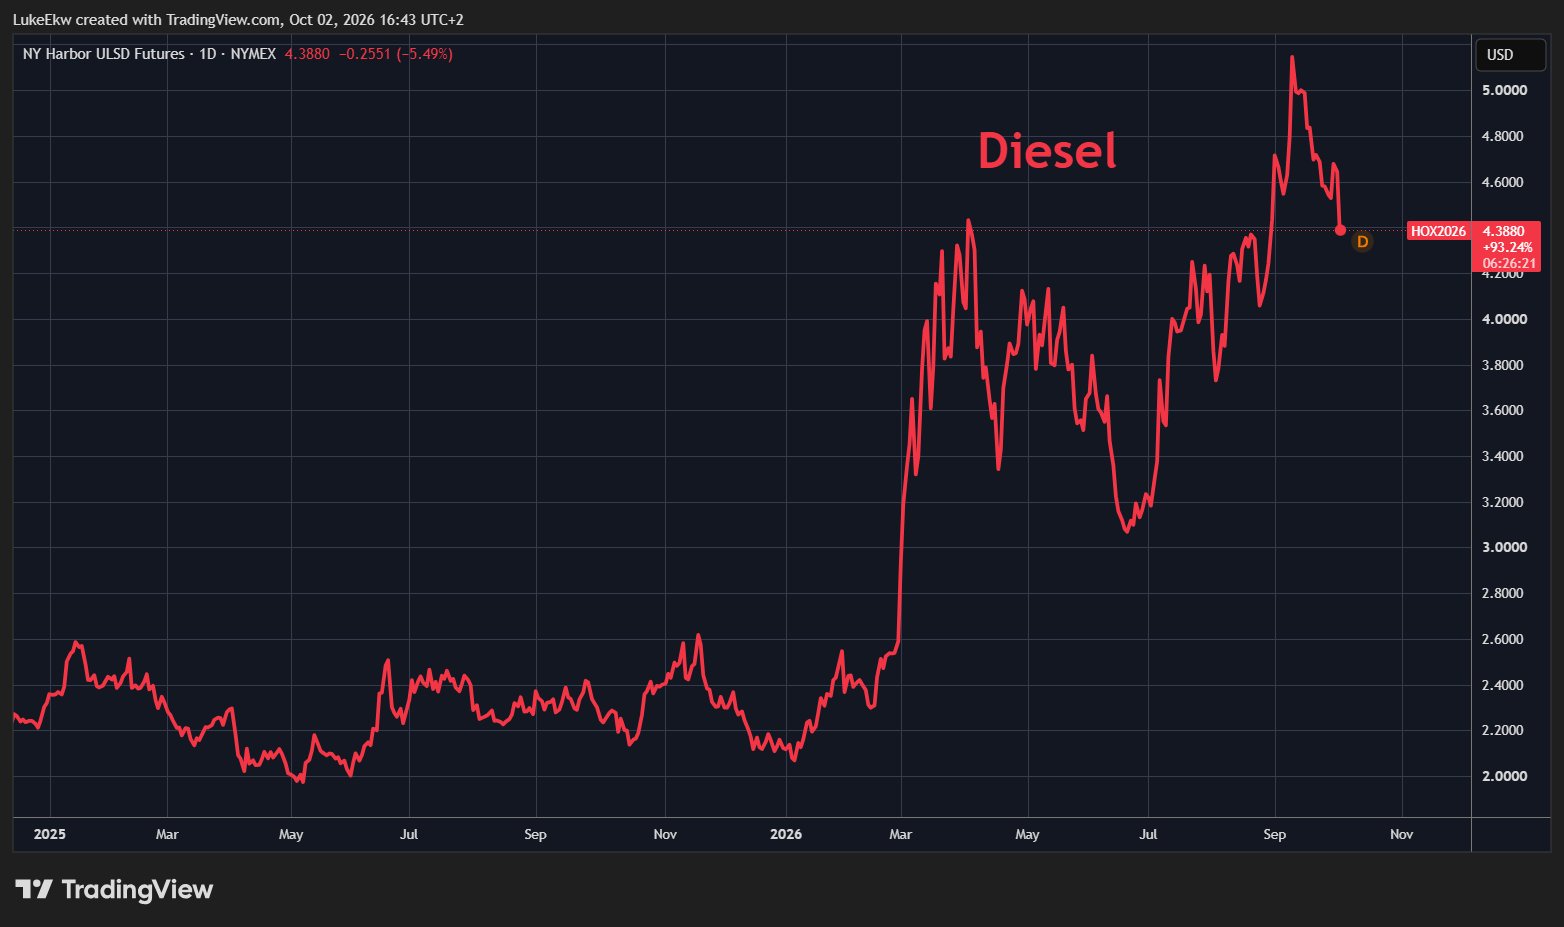Click the 3.0000 price axis label
Viewport: 1564px width, 927px height.
tap(1504, 547)
